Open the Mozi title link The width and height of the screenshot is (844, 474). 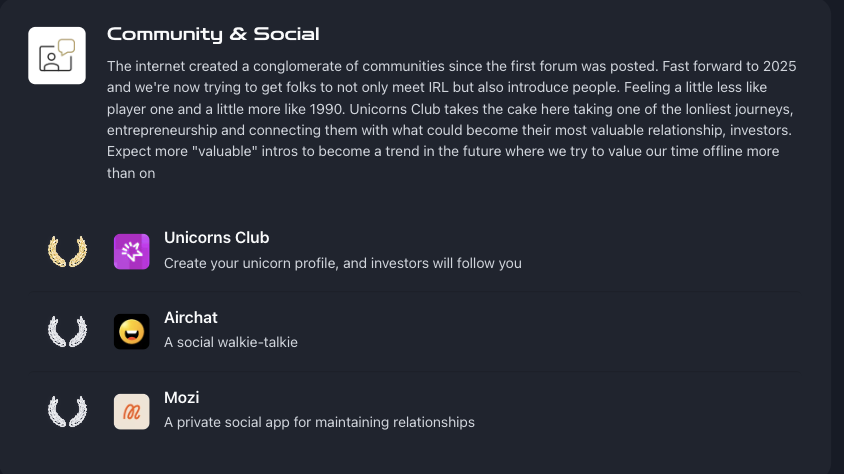click(x=181, y=398)
